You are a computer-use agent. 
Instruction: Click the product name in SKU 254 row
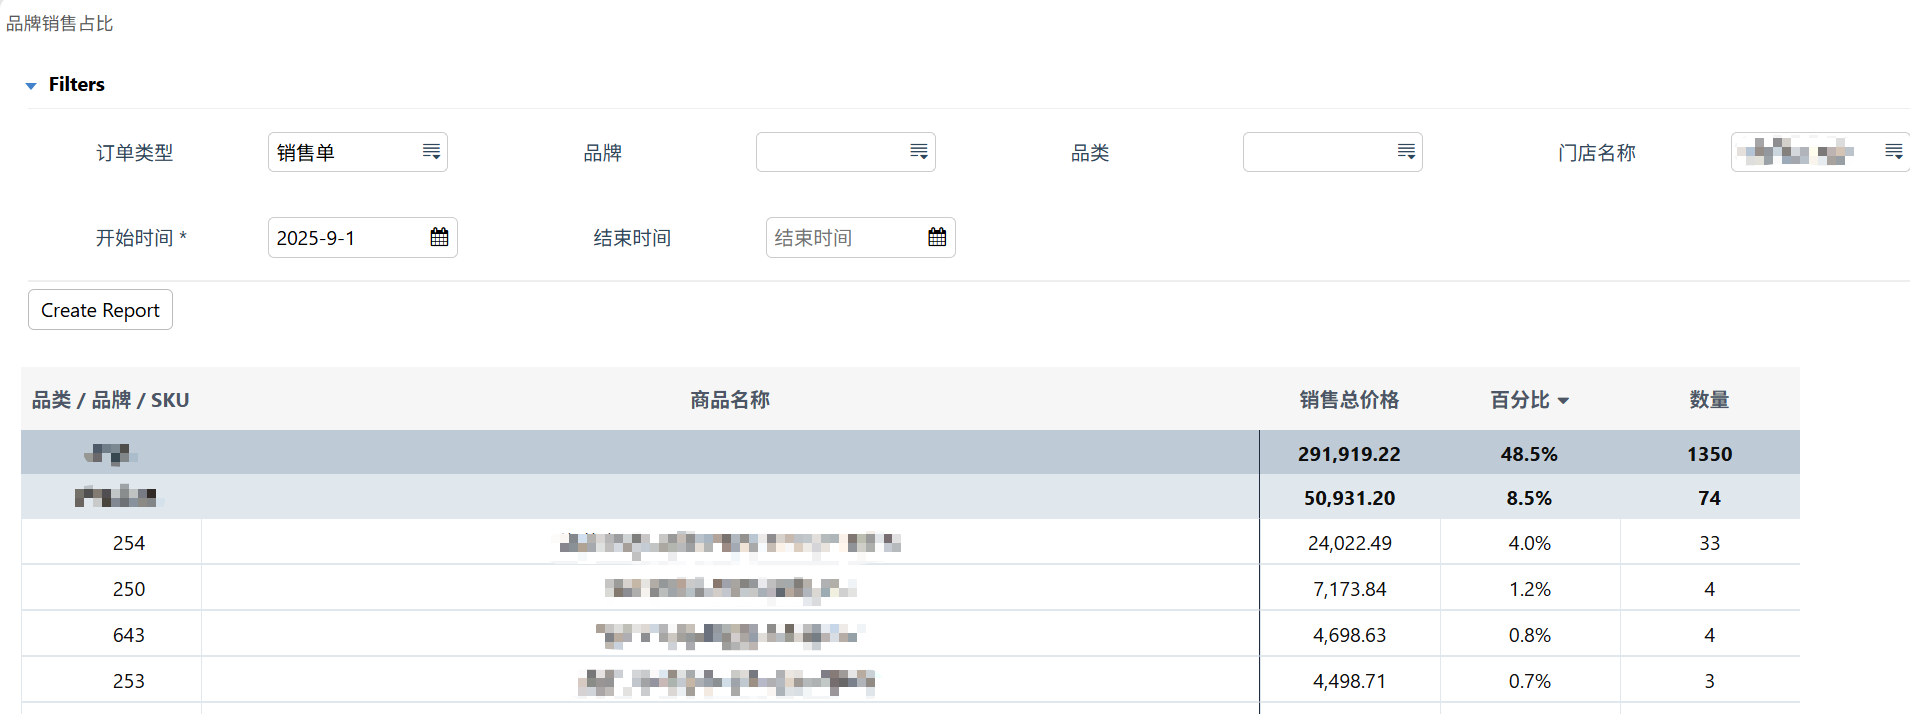730,543
